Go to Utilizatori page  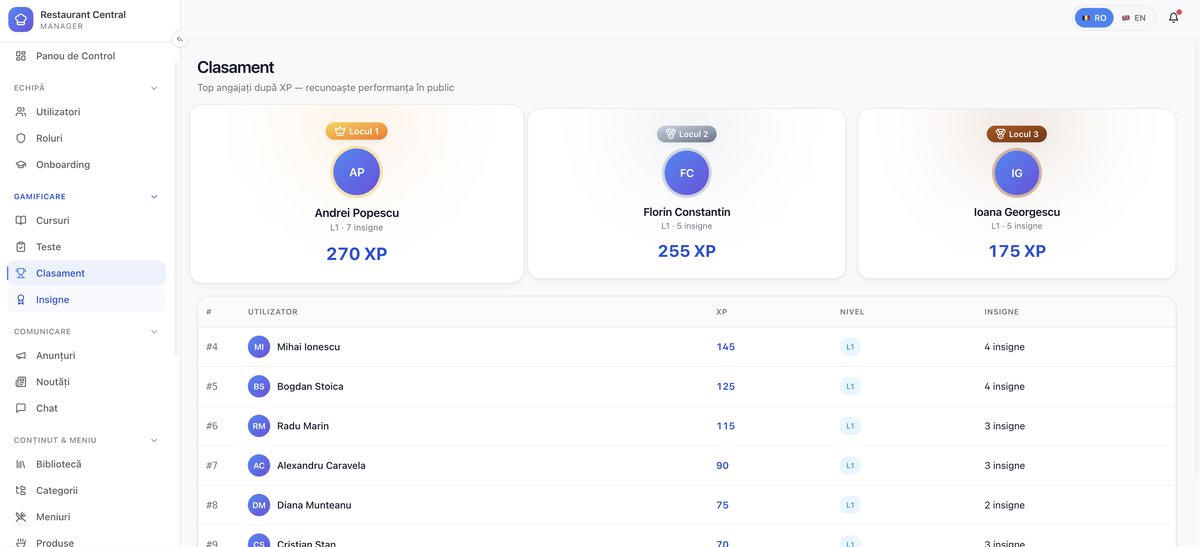pyautogui.click(x=86, y=112)
